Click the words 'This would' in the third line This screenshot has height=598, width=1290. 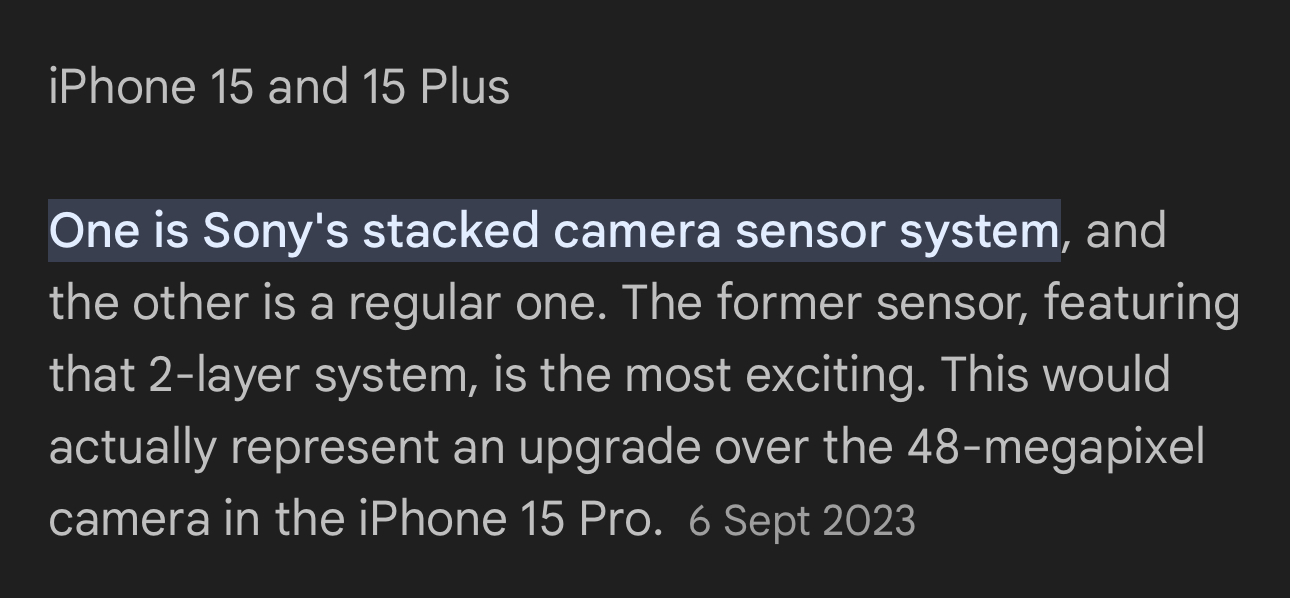point(1055,375)
